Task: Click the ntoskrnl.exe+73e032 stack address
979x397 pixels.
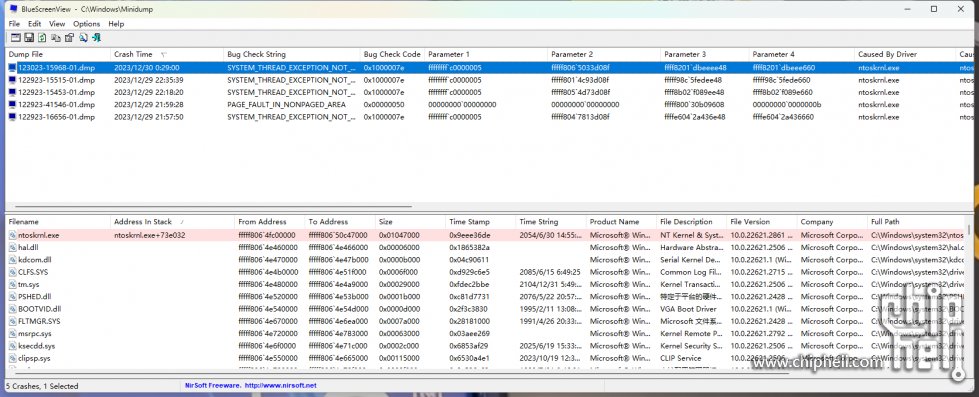Action: (x=149, y=235)
